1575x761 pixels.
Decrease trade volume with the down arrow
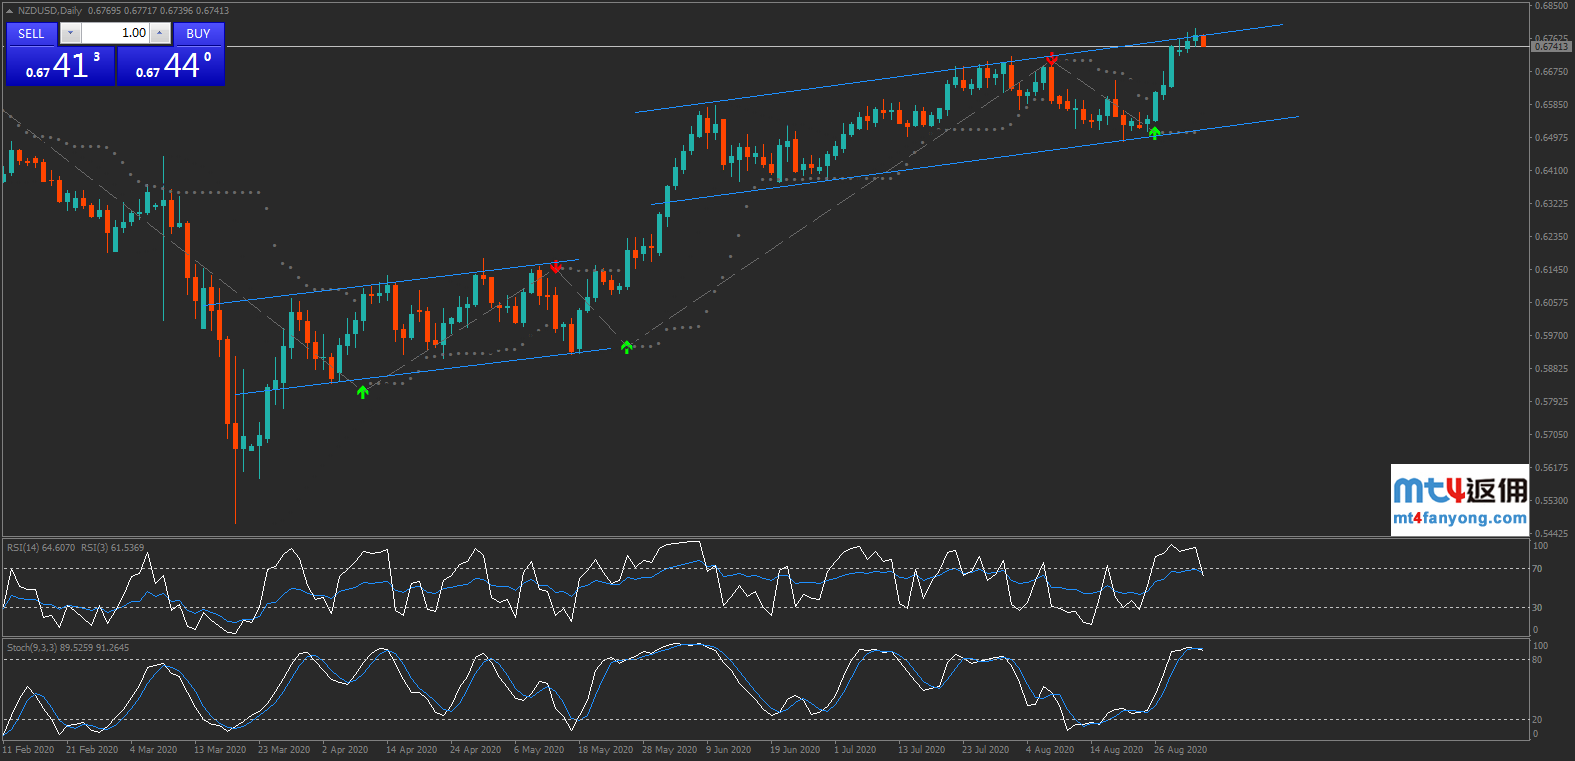point(69,33)
